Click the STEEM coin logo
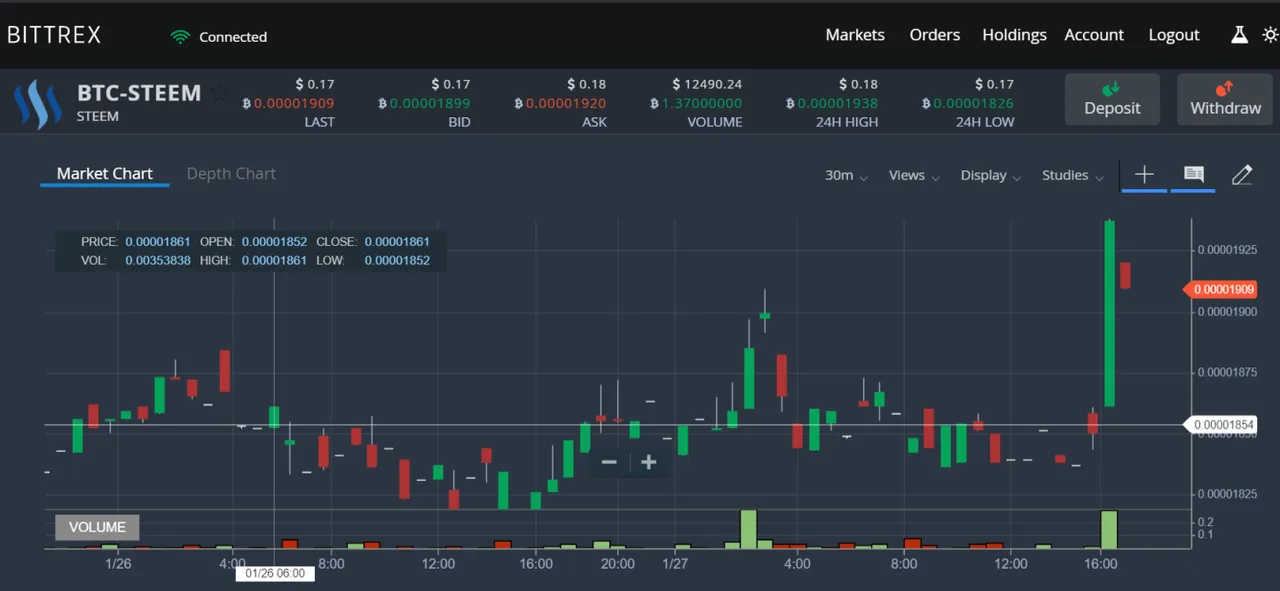Viewport: 1280px width, 591px height. click(38, 105)
